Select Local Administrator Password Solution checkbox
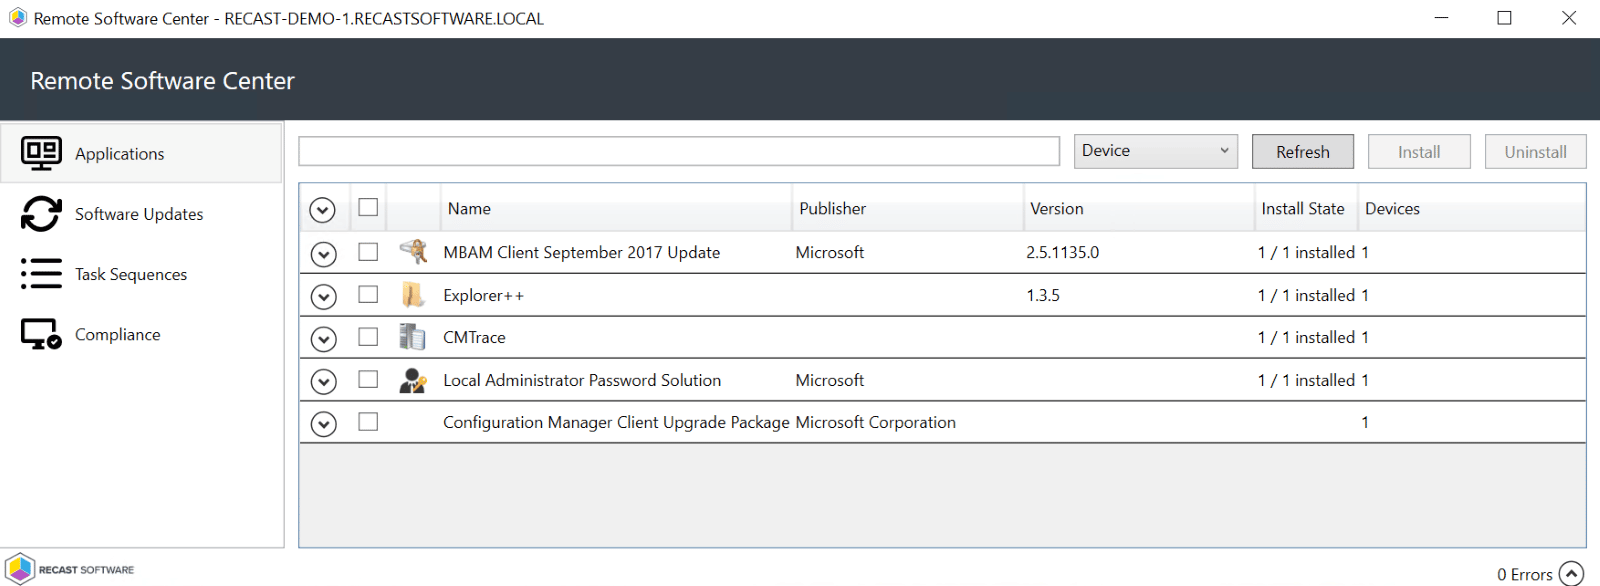 368,379
